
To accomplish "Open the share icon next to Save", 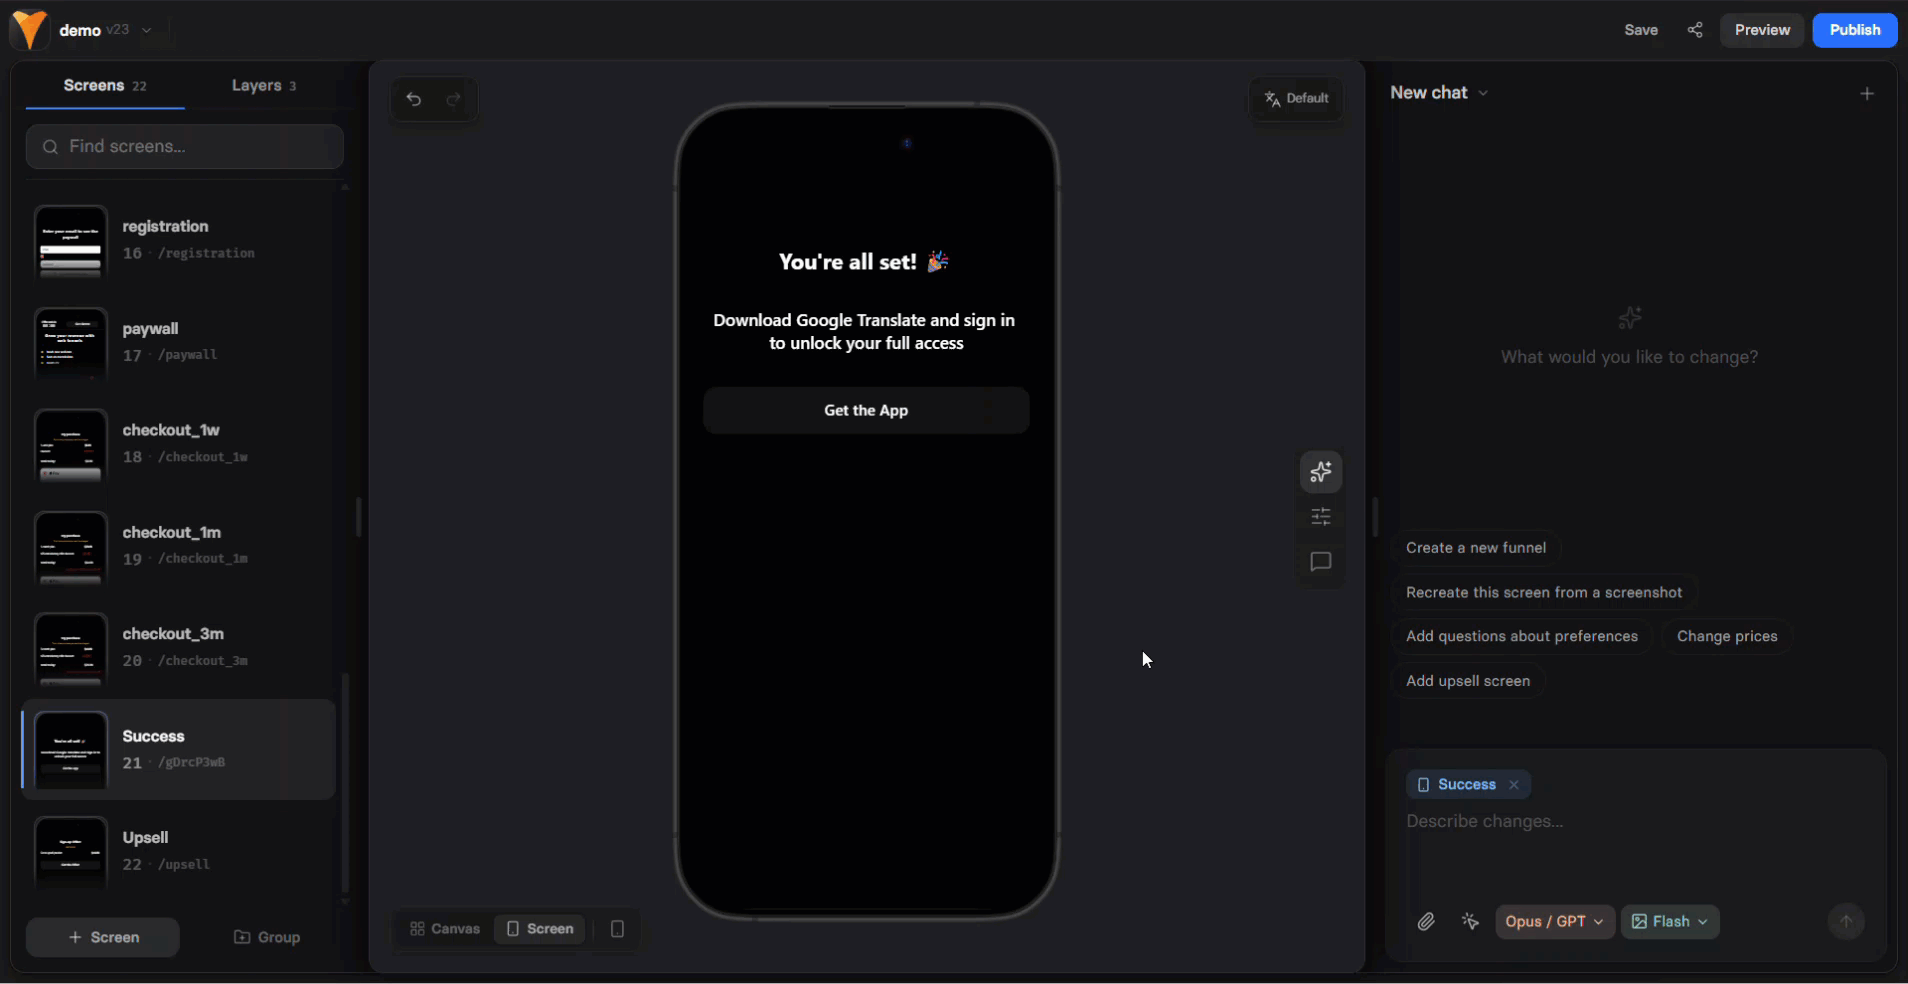I will click(1695, 30).
